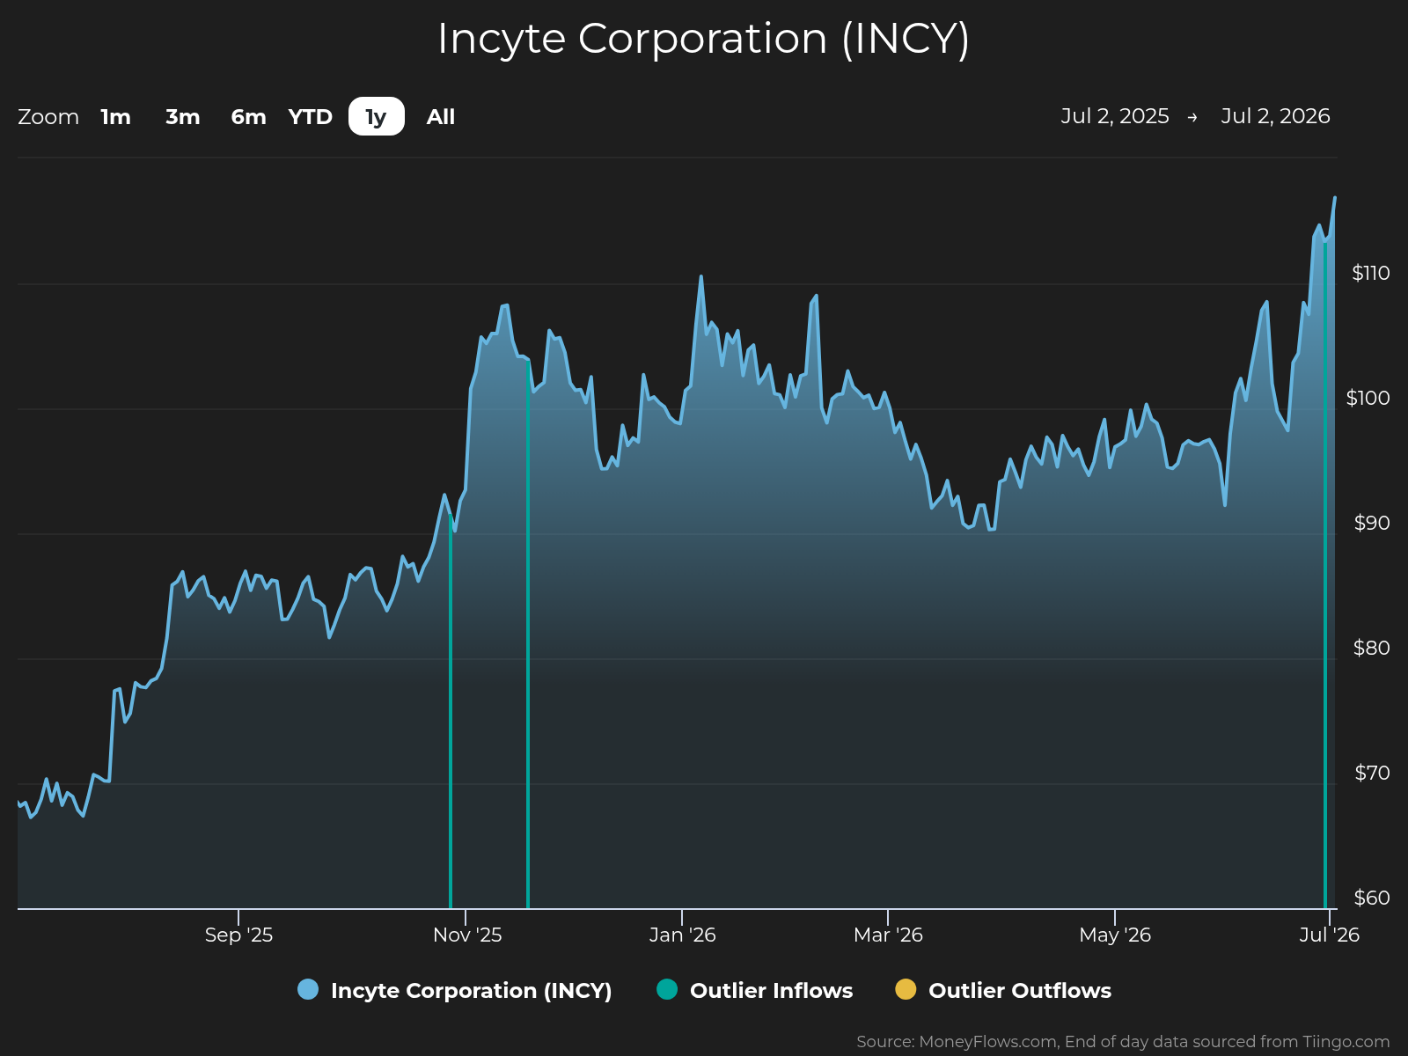Click the Jul '26 axis label
This screenshot has width=1408, height=1056.
tap(1329, 935)
